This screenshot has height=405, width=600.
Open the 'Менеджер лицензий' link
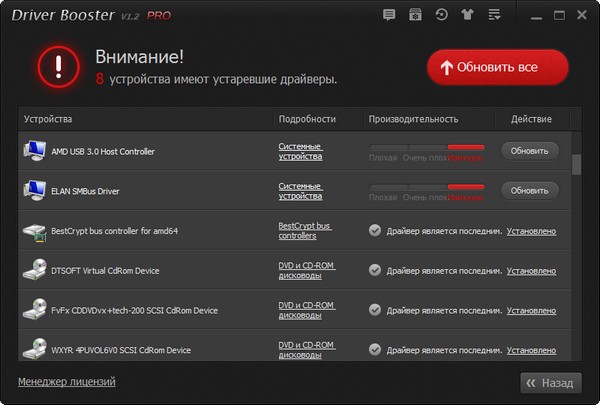[x=67, y=382]
